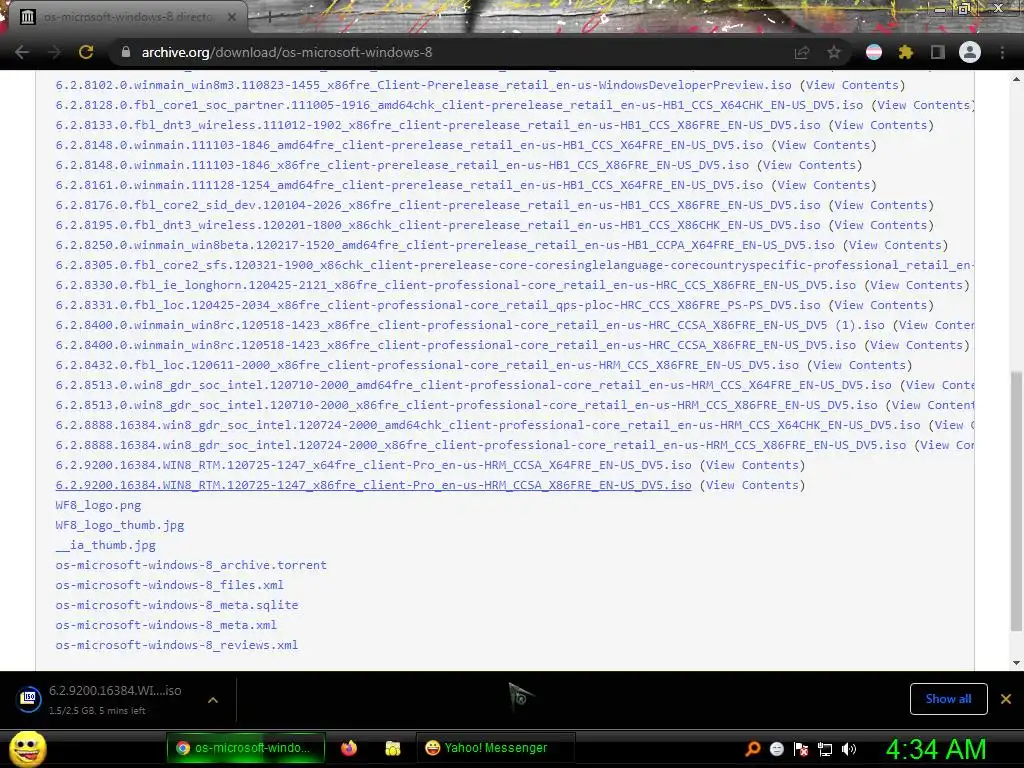Open the smiley Start button
The image size is (1024, 768).
27,748
